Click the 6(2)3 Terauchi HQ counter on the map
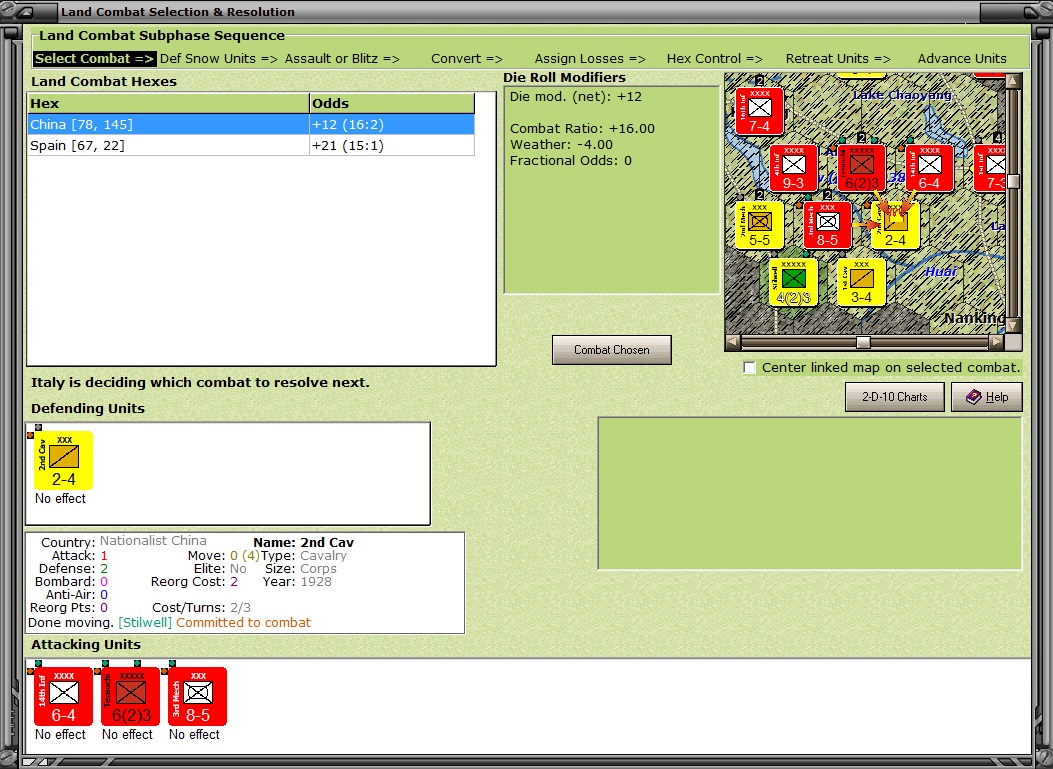 (x=862, y=169)
